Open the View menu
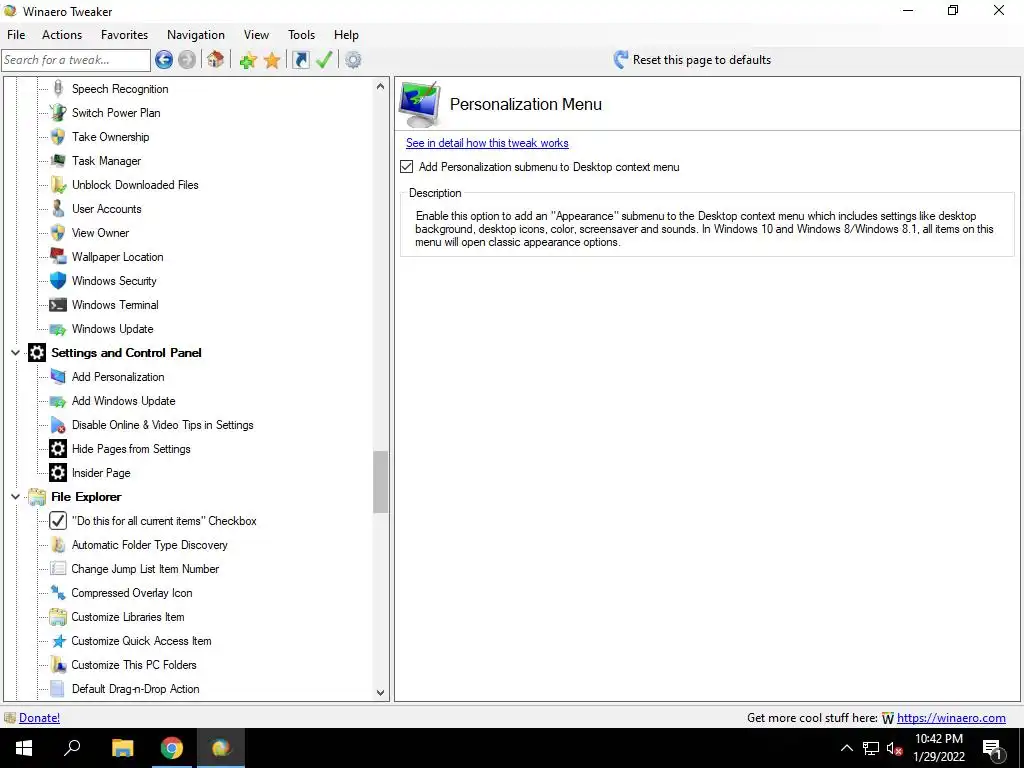Viewport: 1024px width, 768px height. coord(256,35)
